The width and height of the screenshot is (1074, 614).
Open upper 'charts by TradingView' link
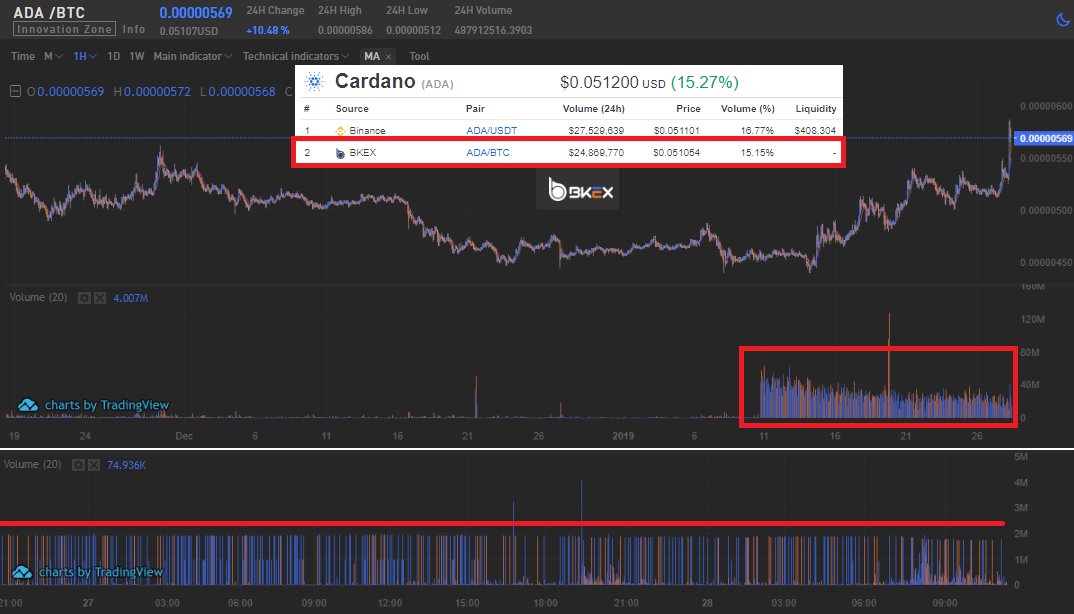[x=107, y=405]
